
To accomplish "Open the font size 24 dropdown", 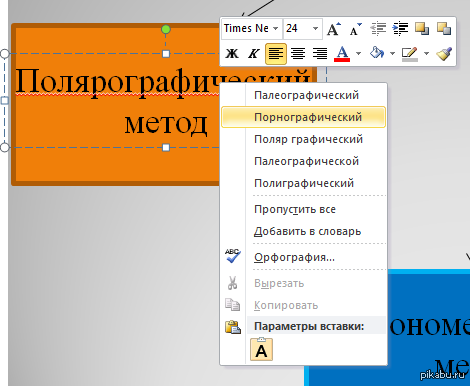I will (x=315, y=29).
